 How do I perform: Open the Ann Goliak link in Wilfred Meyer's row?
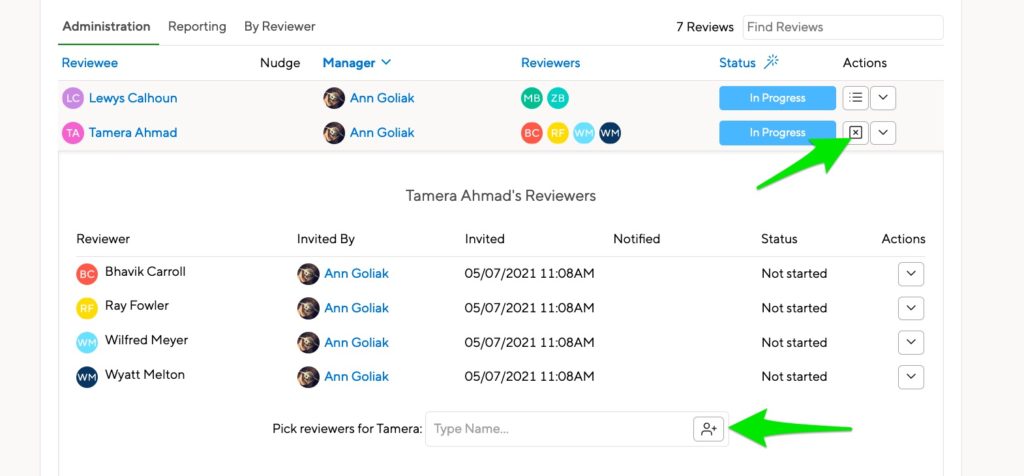tap(357, 342)
